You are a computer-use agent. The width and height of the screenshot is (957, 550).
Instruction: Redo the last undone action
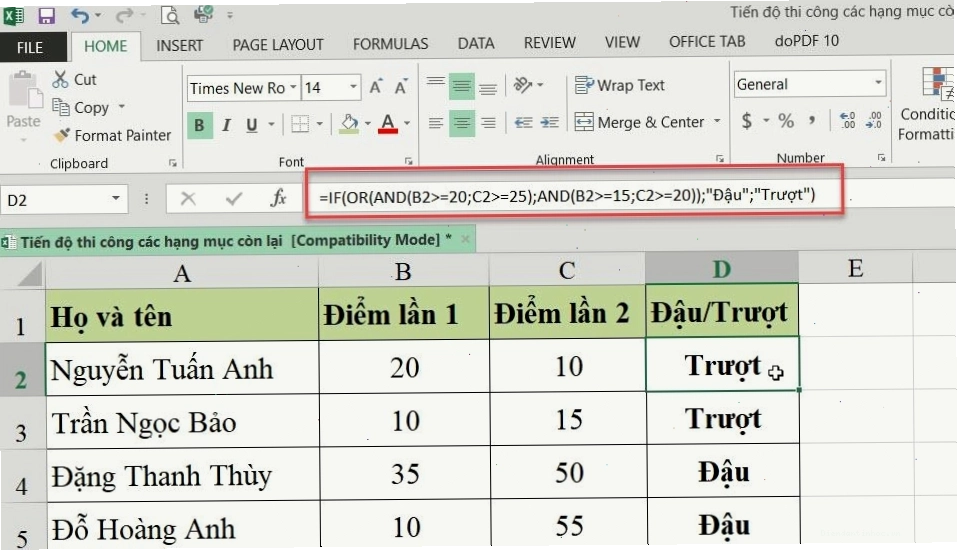[123, 15]
